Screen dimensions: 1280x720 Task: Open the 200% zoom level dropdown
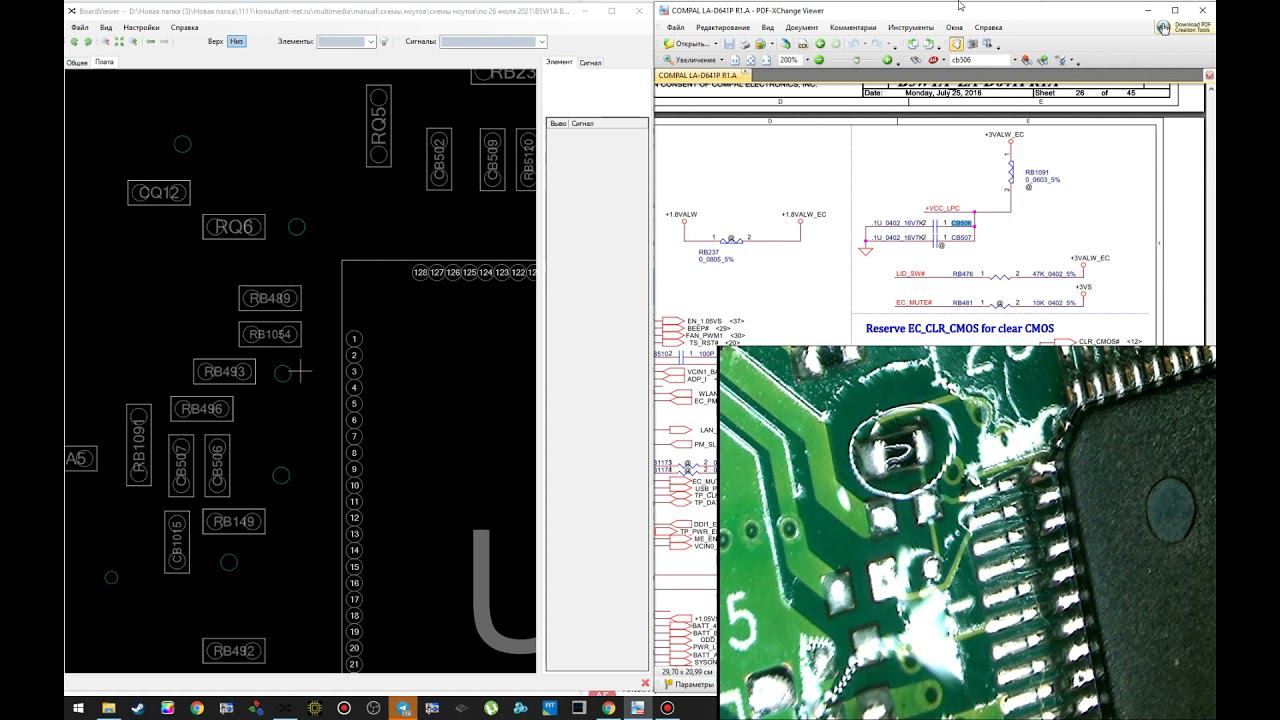coord(805,60)
